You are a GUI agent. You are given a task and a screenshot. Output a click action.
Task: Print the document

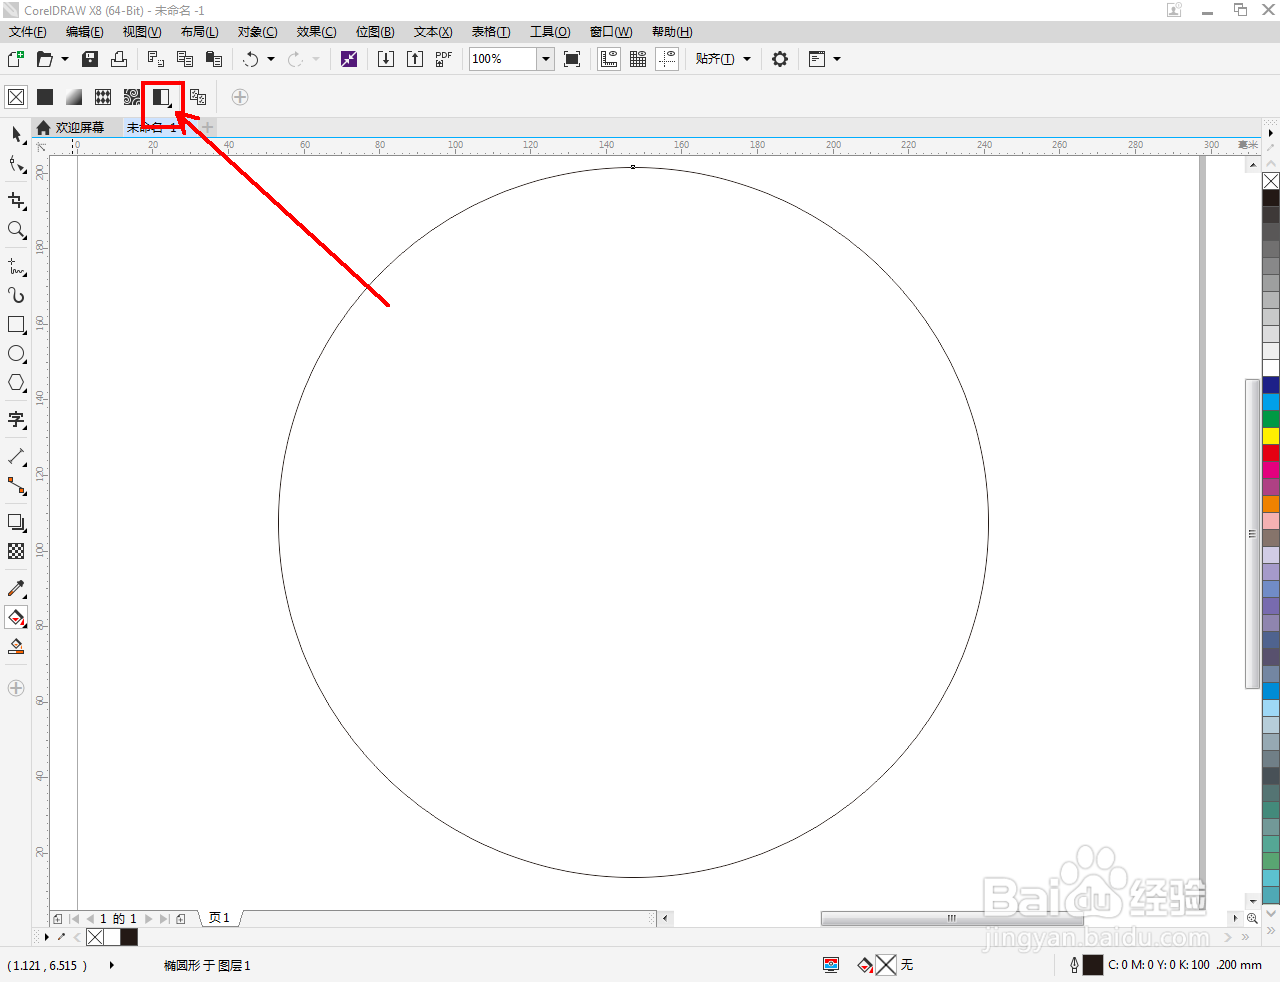119,59
